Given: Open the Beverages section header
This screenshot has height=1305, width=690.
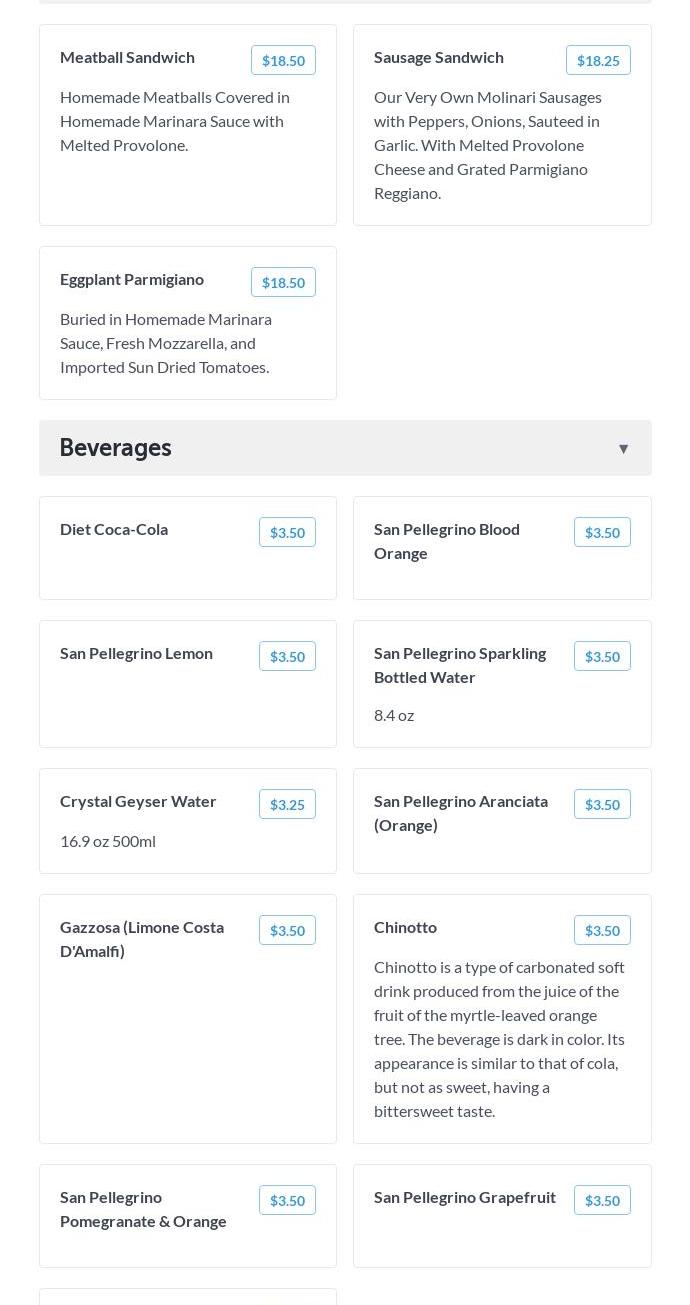Looking at the screenshot, I should tap(345, 448).
